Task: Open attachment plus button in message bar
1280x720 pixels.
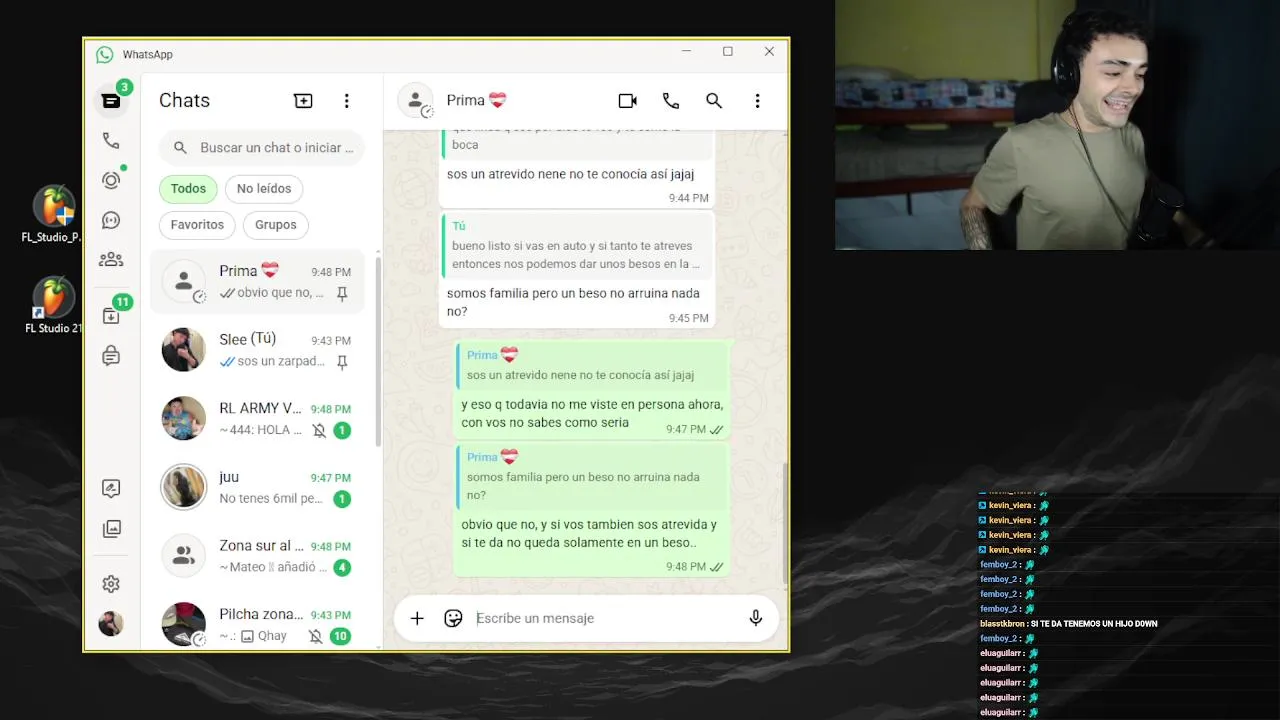Action: coord(417,618)
